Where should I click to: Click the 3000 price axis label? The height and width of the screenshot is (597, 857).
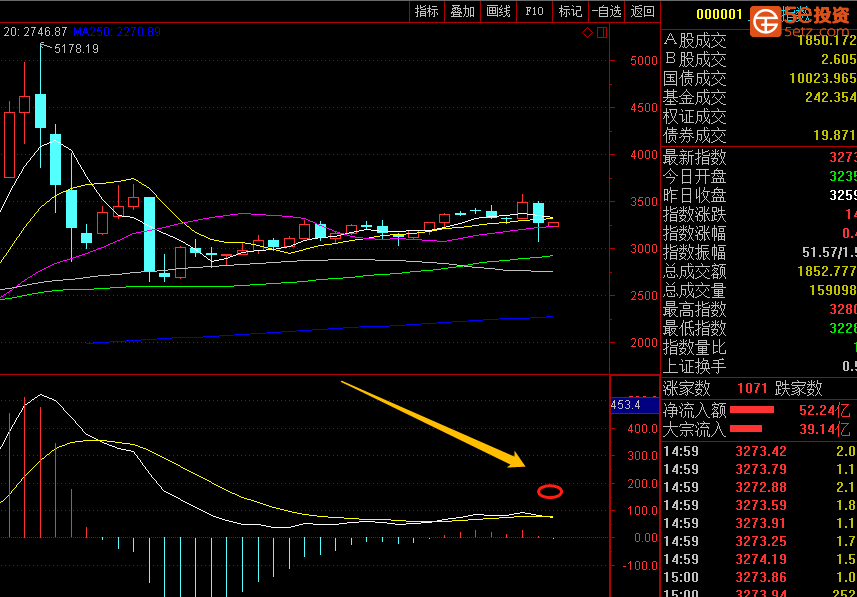644,249
